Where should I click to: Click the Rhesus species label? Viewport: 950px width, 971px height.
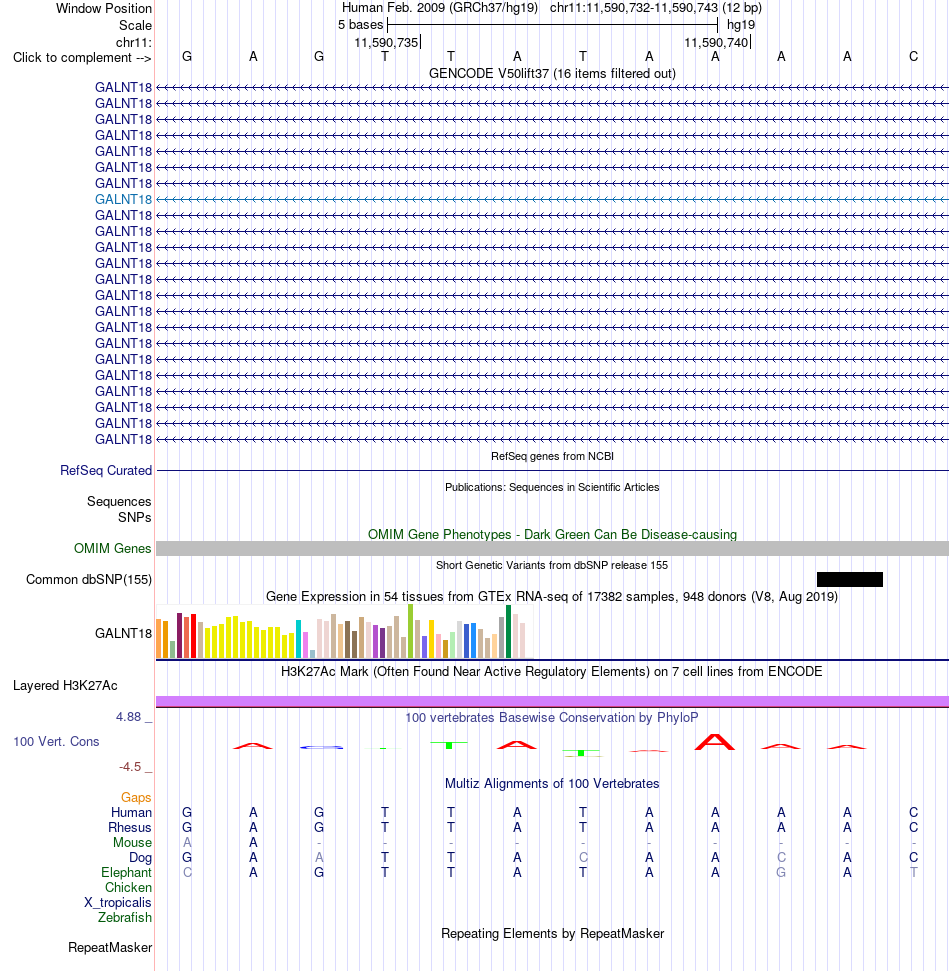(x=129, y=827)
